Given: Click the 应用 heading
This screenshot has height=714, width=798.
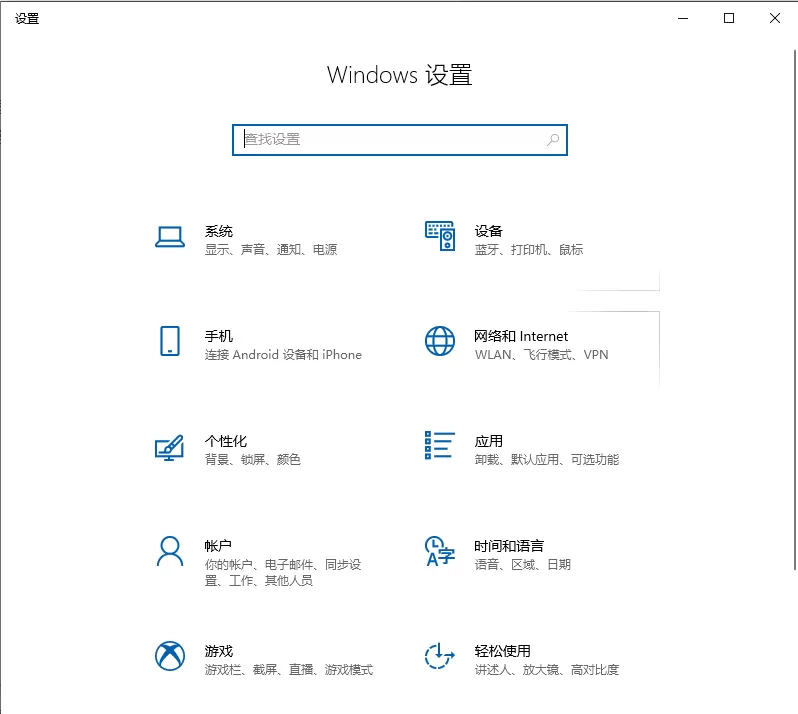Looking at the screenshot, I should coord(489,441).
